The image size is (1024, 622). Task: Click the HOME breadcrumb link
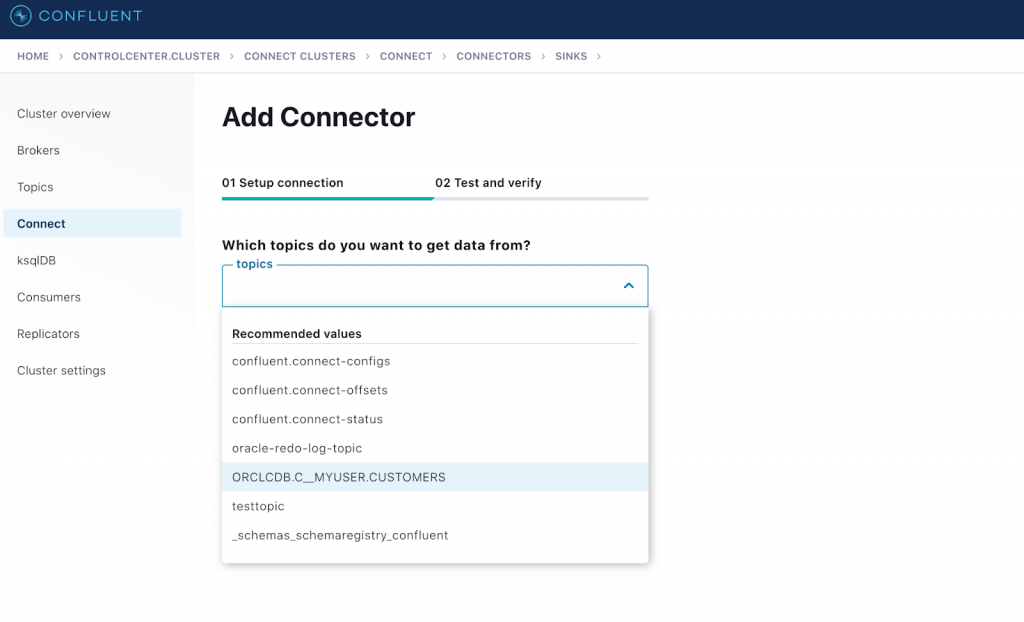point(31,56)
